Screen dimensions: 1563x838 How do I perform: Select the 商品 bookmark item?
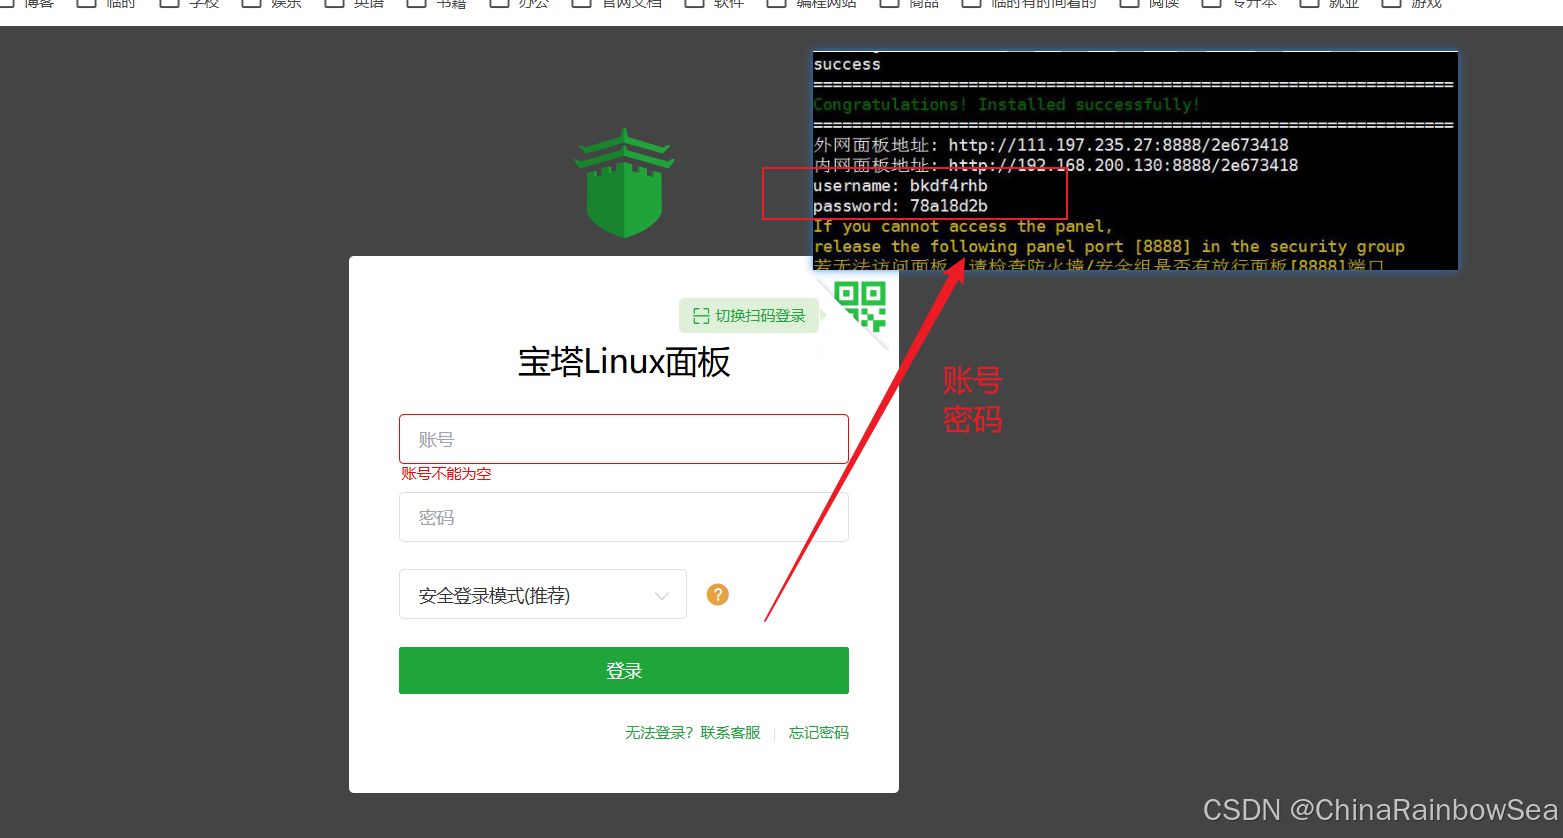point(923,5)
